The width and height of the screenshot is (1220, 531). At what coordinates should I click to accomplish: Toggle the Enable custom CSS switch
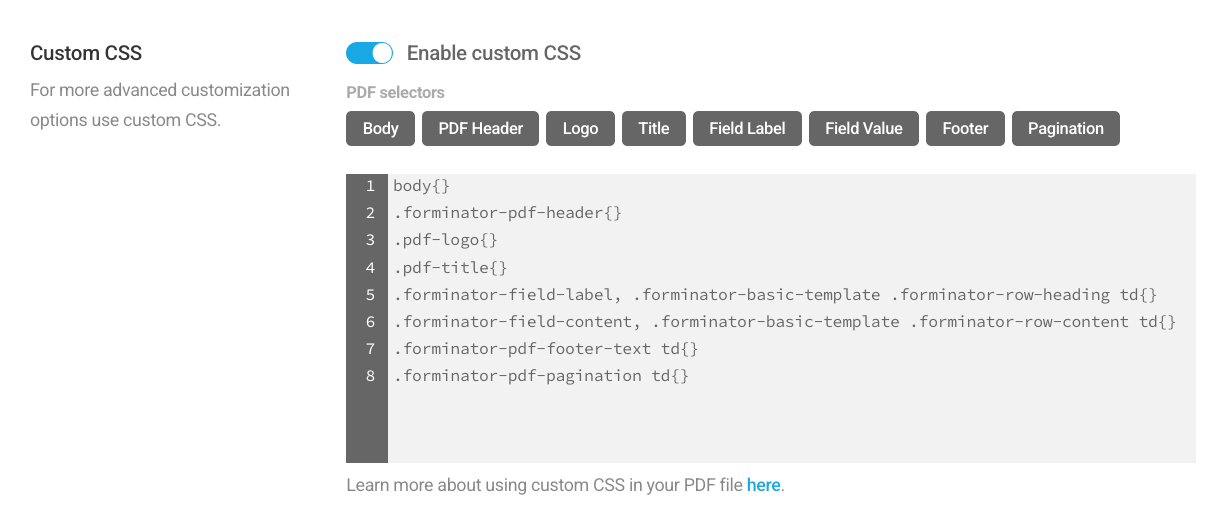(369, 53)
